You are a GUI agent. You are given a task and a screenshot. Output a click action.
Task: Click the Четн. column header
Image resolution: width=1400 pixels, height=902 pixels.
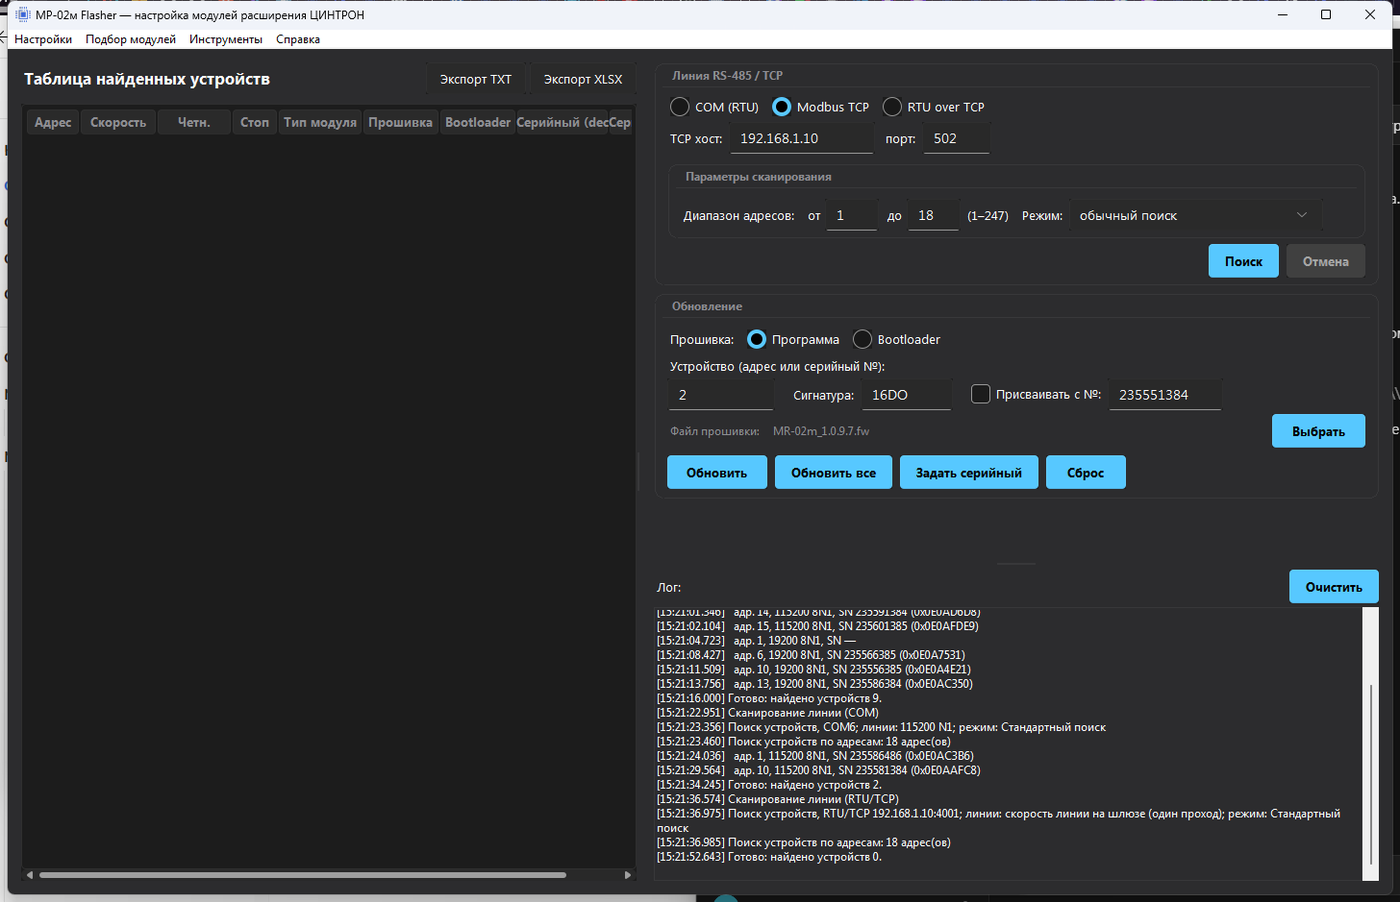[194, 122]
